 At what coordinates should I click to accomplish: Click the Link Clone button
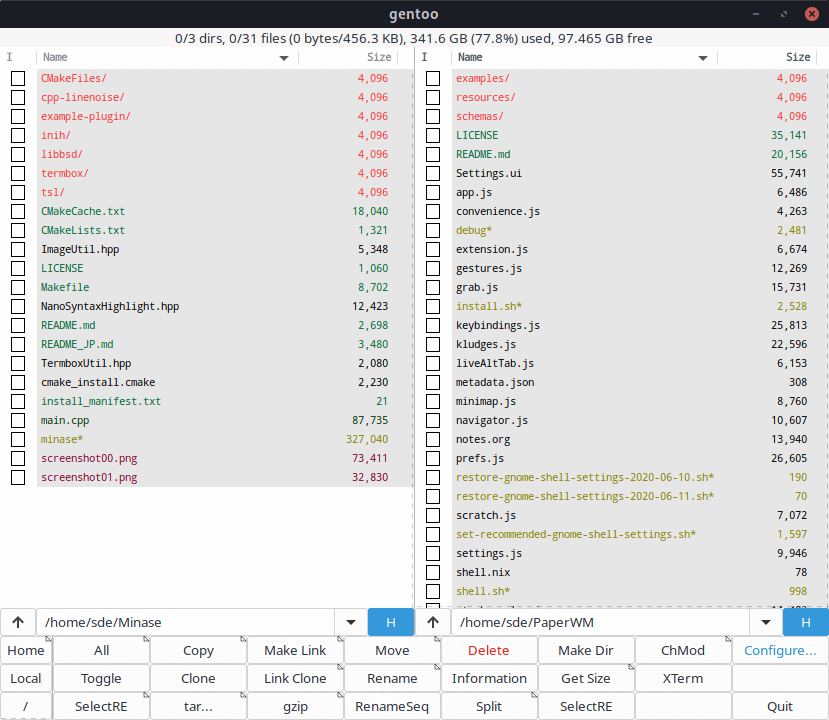tap(295, 678)
